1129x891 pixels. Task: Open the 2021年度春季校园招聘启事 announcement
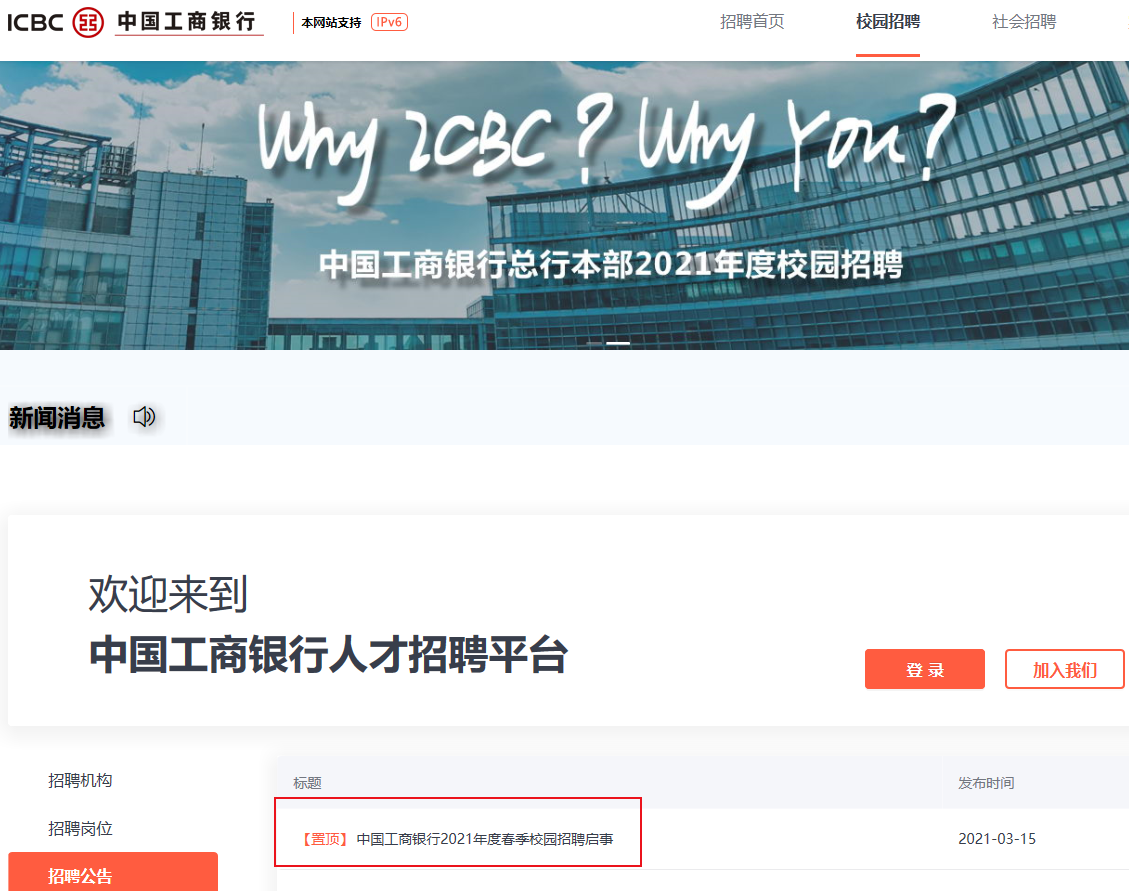(485, 839)
